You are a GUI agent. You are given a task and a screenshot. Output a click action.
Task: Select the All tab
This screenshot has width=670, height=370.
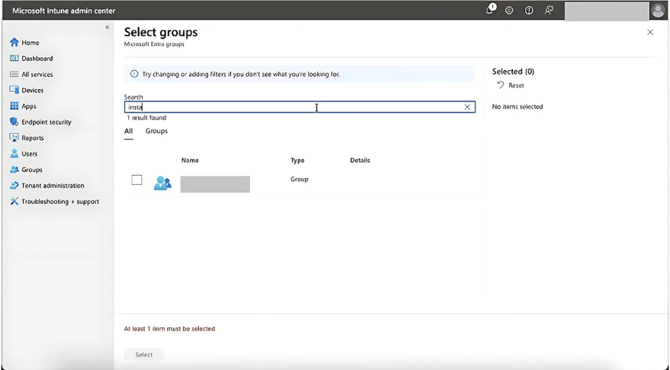(129, 131)
